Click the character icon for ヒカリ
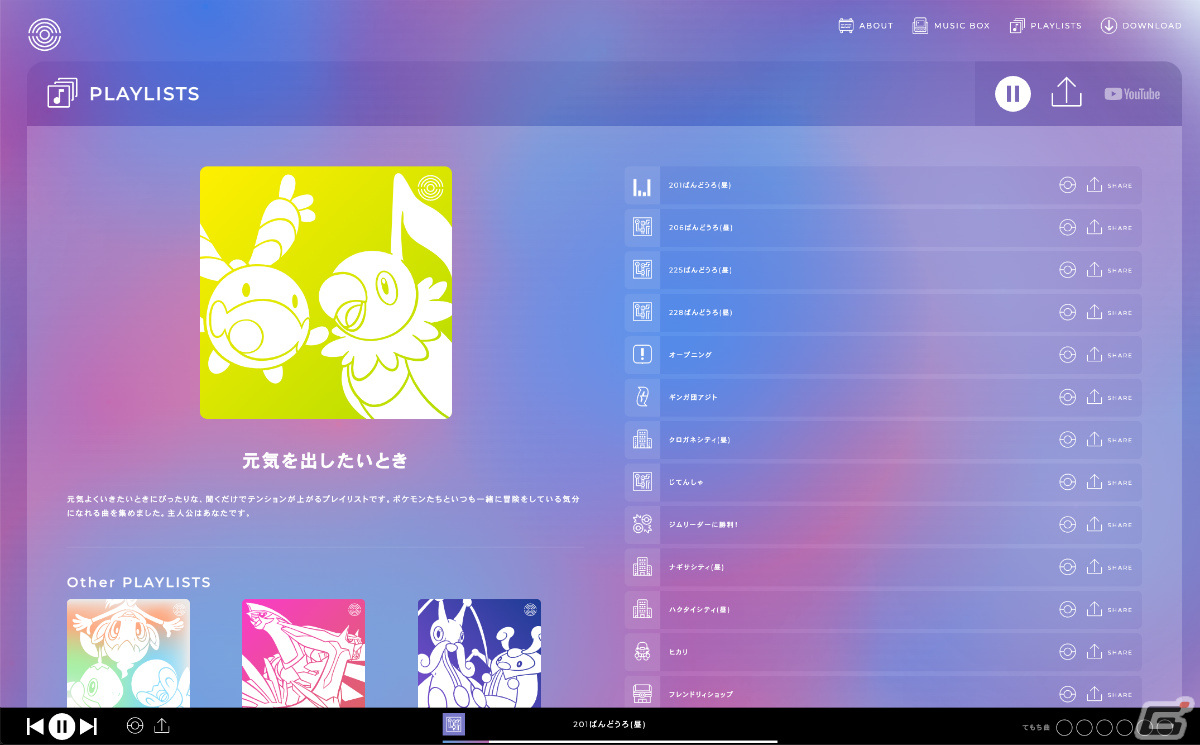Image resolution: width=1200 pixels, height=745 pixels. click(x=642, y=652)
